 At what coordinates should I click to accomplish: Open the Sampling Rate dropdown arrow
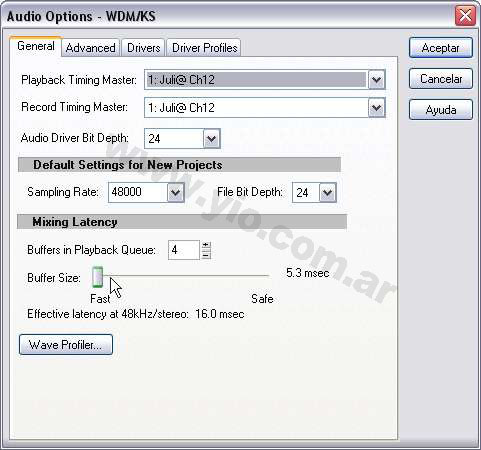(x=175, y=192)
